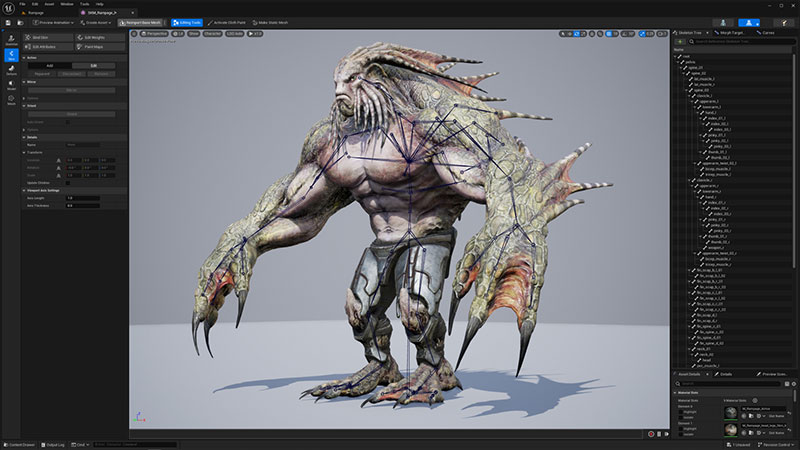
Task: Toggle the Update Children checkbox
Action: pyautogui.click(x=67, y=183)
